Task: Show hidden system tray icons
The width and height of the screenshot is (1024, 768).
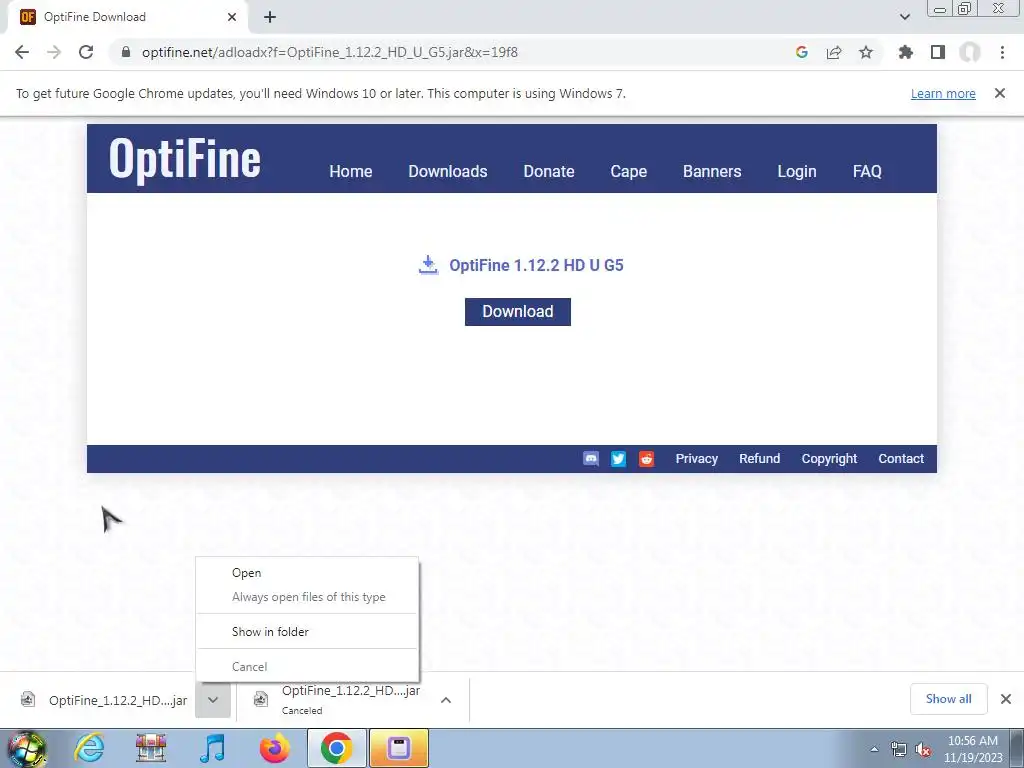Action: coord(874,749)
